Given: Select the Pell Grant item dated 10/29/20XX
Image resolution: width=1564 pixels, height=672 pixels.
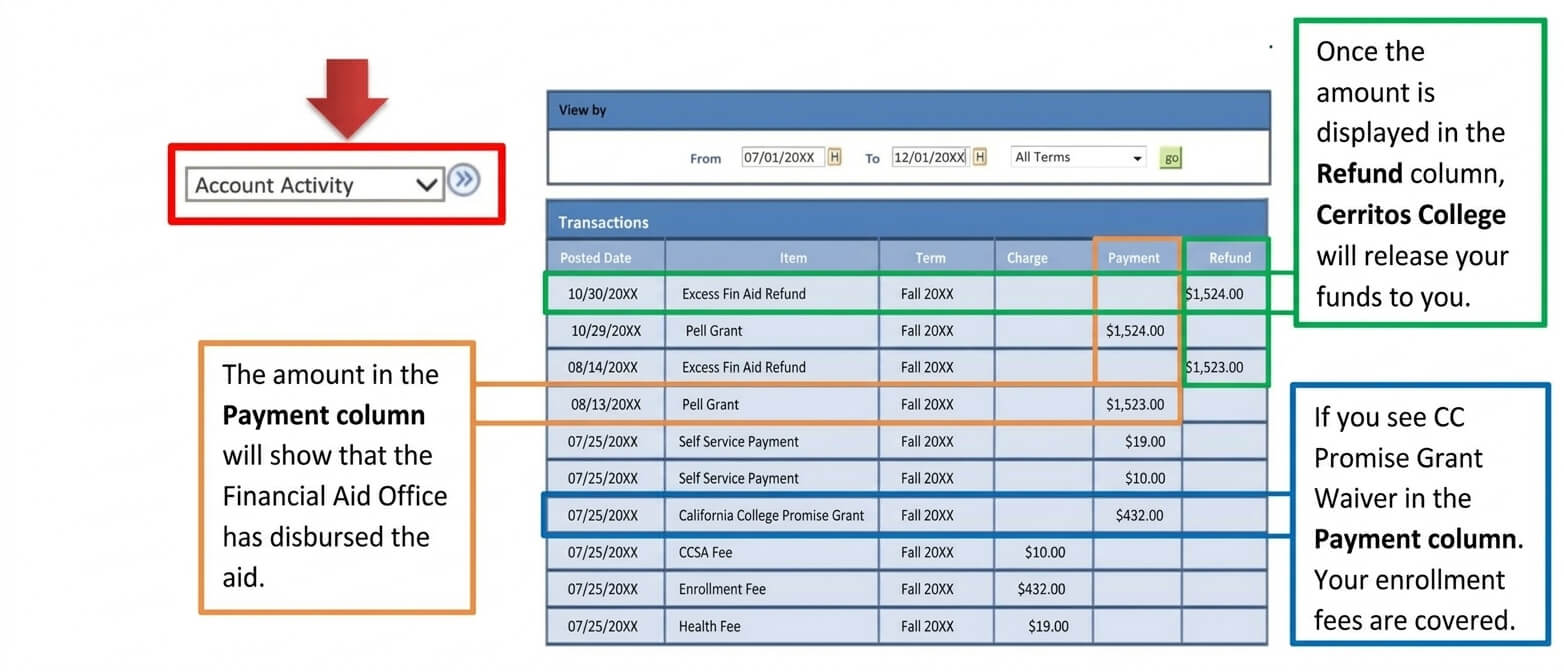Looking at the screenshot, I should (x=714, y=330).
